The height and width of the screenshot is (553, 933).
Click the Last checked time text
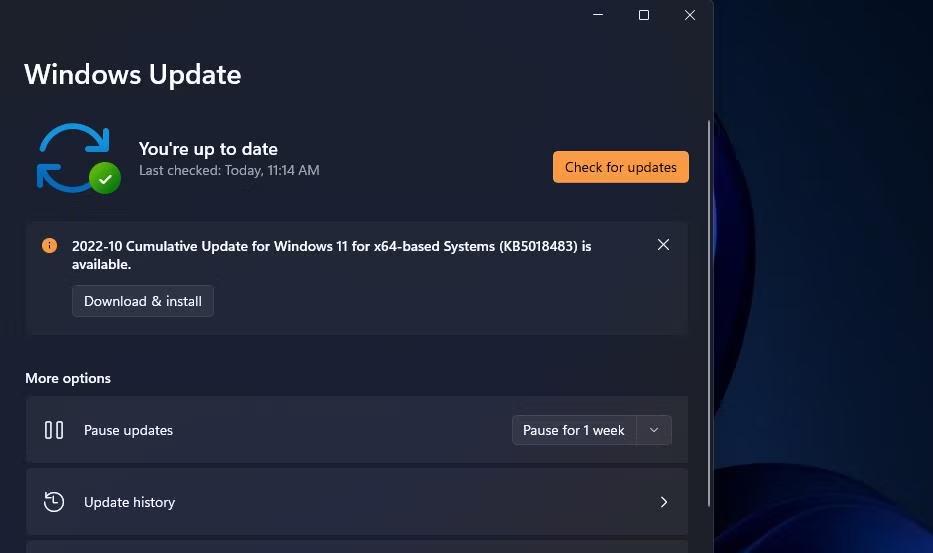click(229, 170)
